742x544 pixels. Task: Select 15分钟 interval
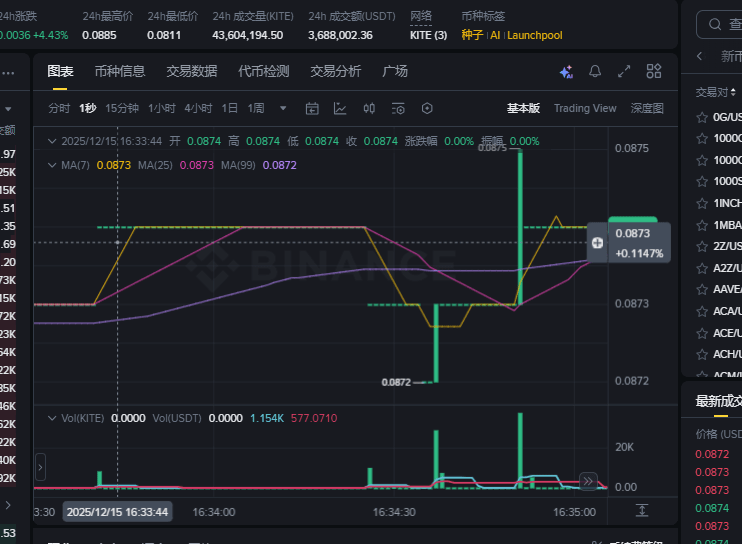[122, 108]
